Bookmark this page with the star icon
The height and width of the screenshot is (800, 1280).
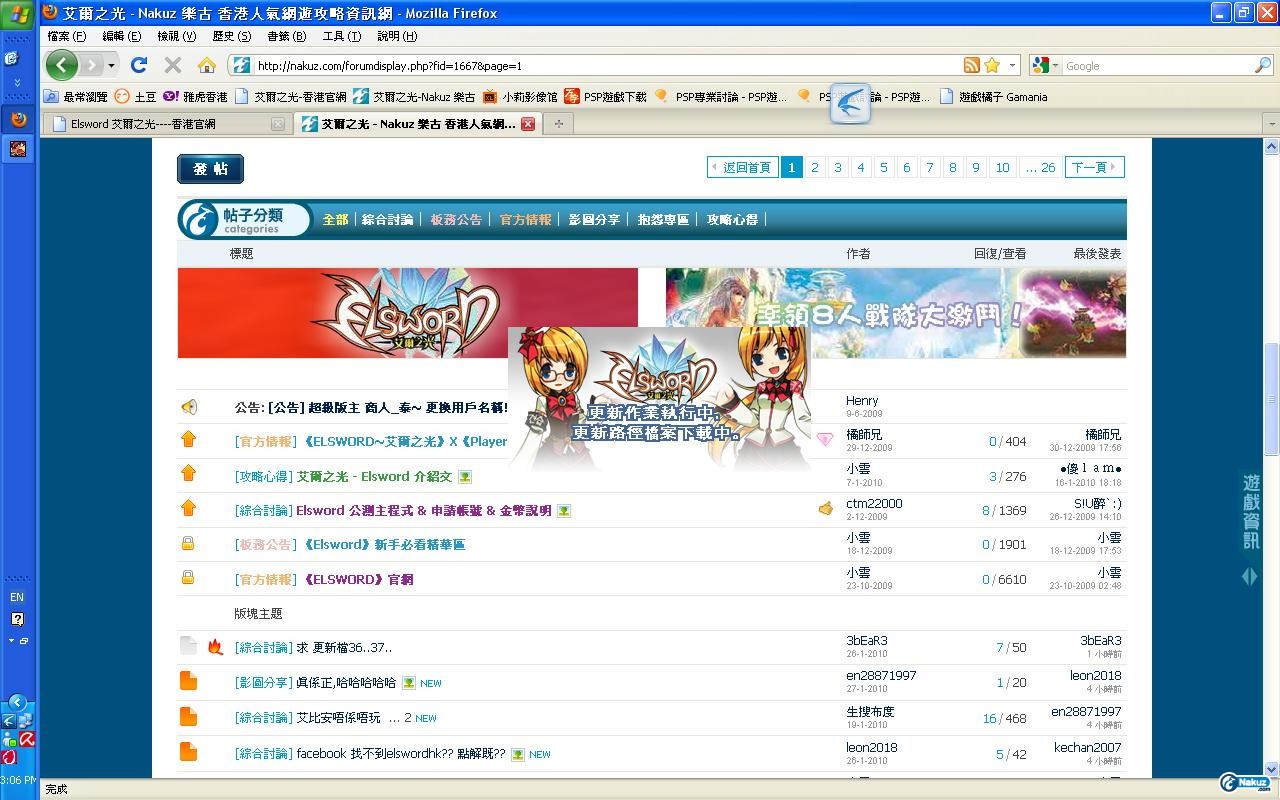[992, 65]
